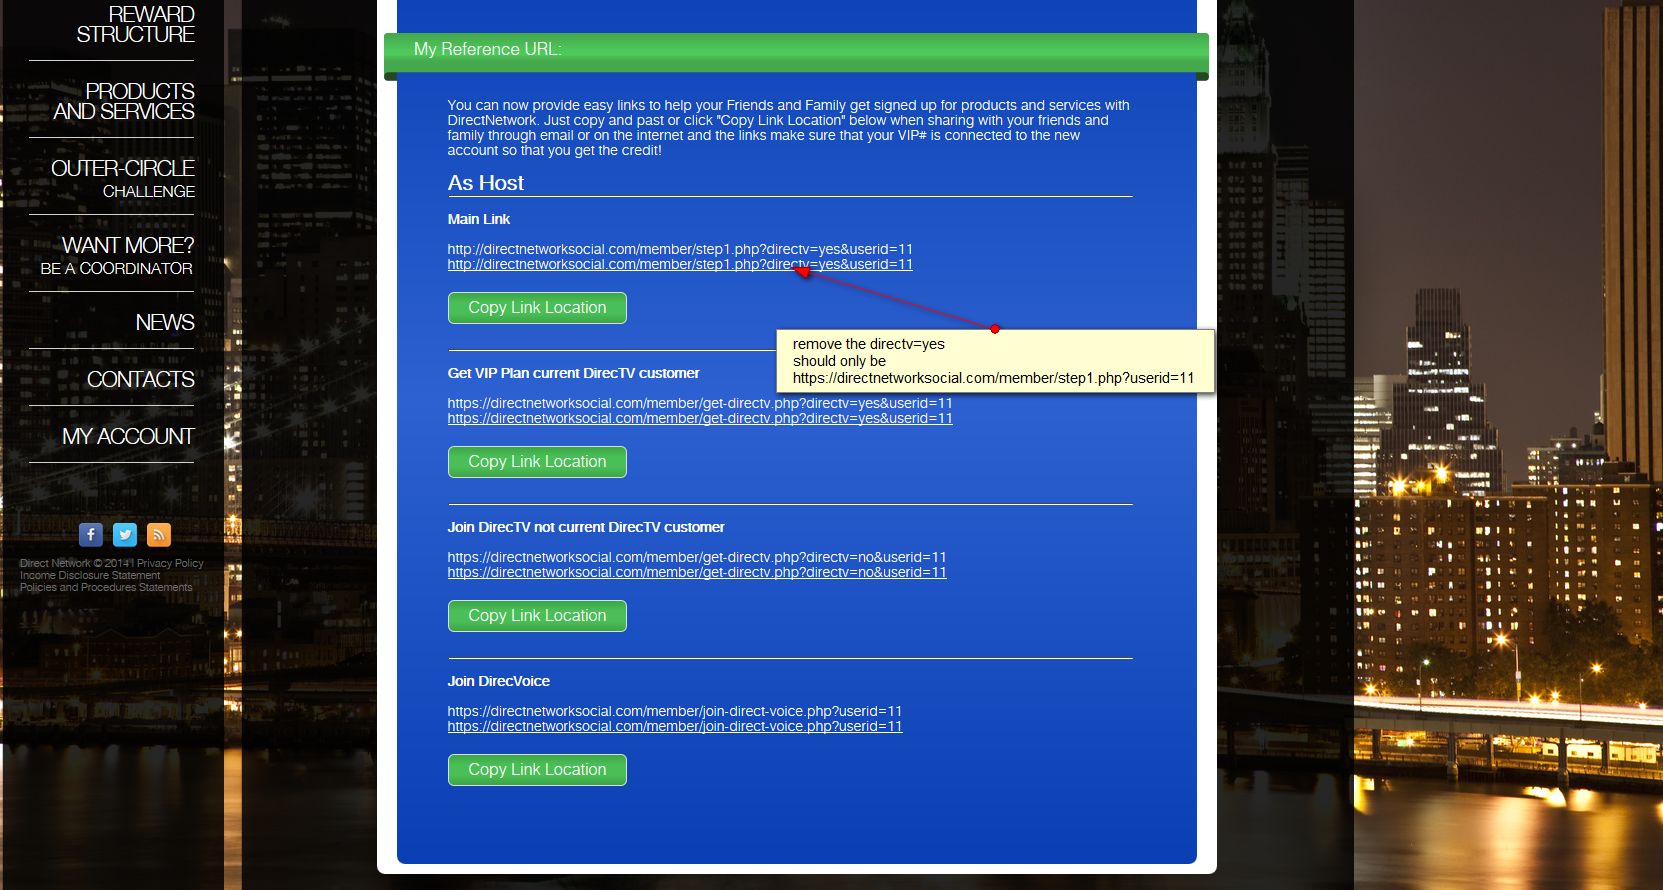Image resolution: width=1663 pixels, height=890 pixels.
Task: Open the Income Disclosure Statement link
Action: point(90,575)
